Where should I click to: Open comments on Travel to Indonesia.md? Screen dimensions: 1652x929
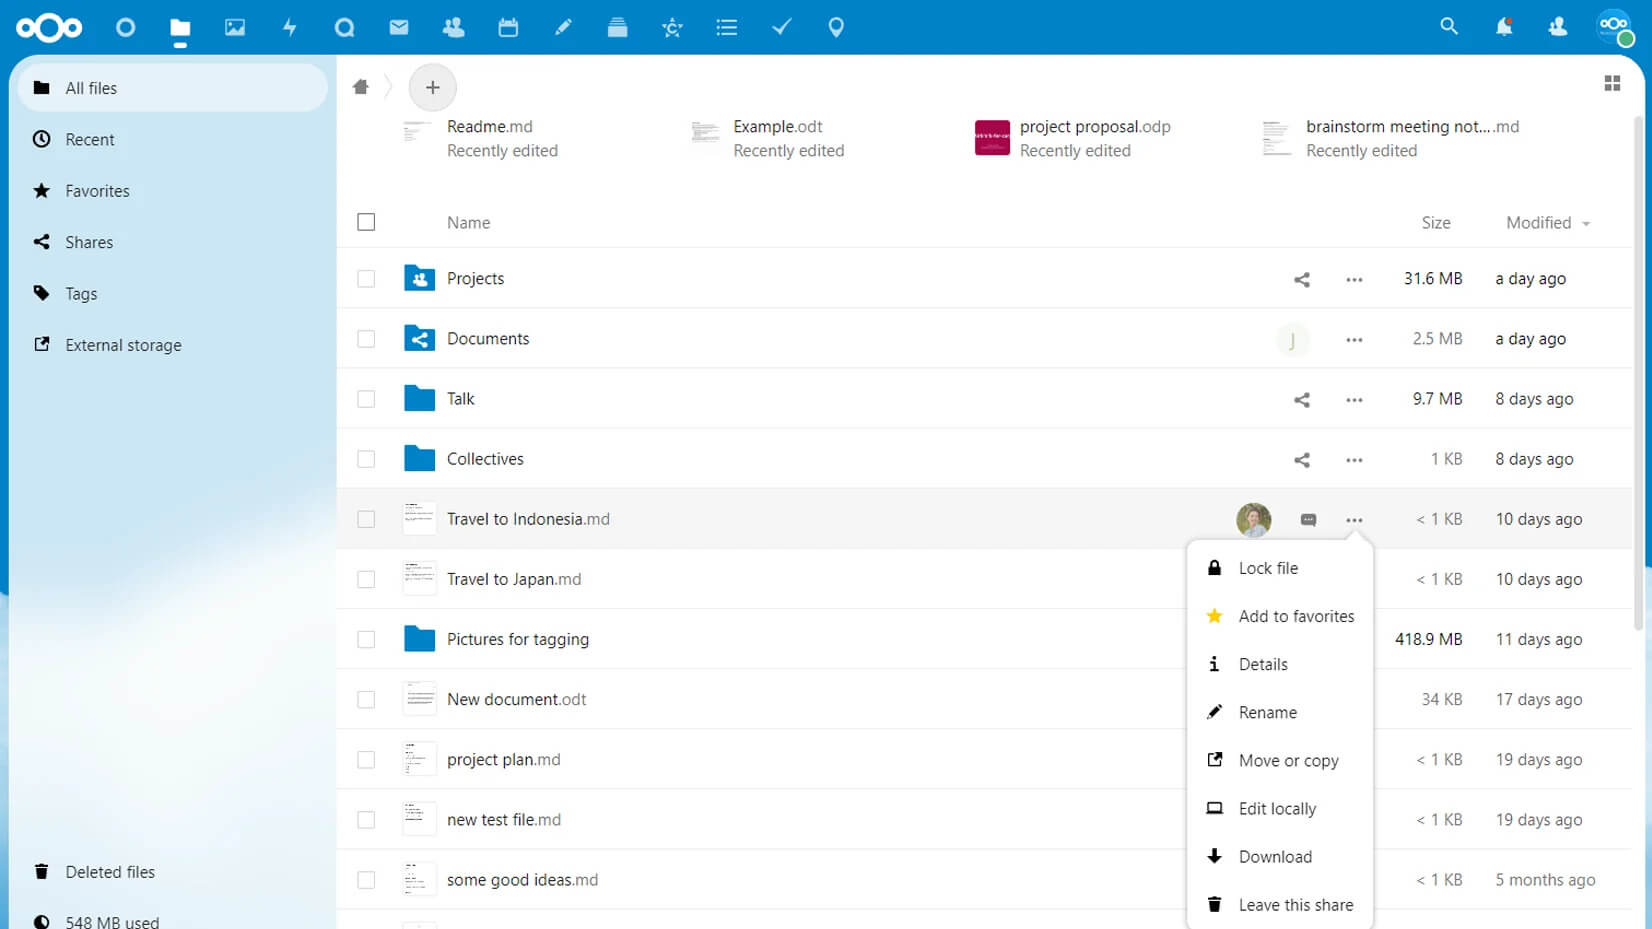click(1308, 519)
